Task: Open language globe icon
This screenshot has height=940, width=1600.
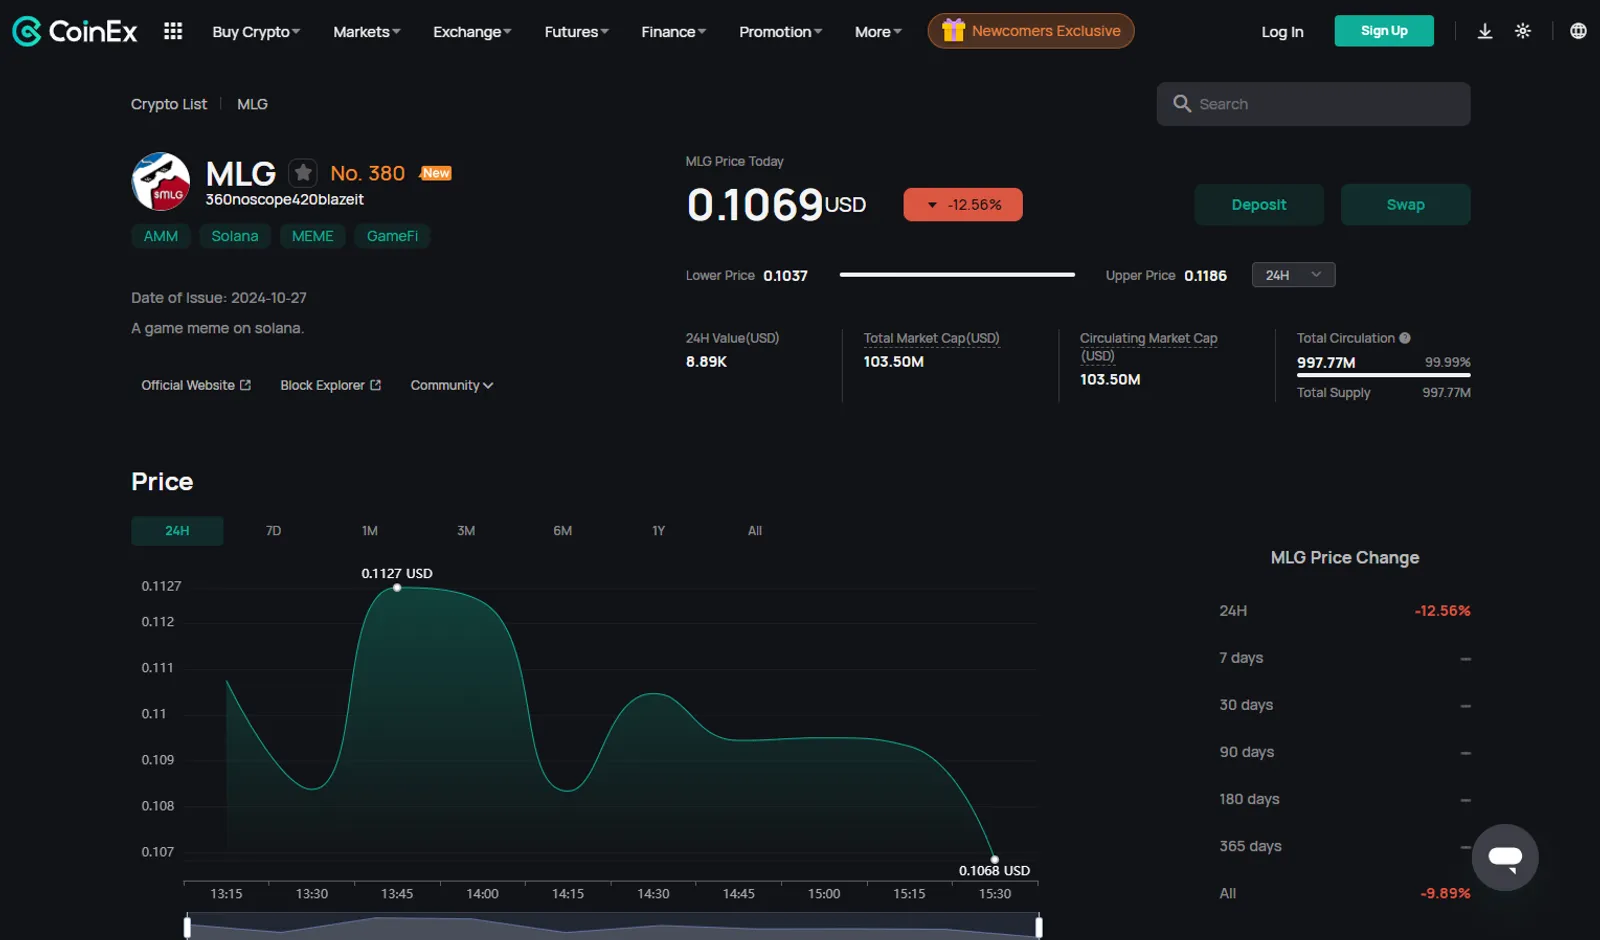Action: [1578, 31]
